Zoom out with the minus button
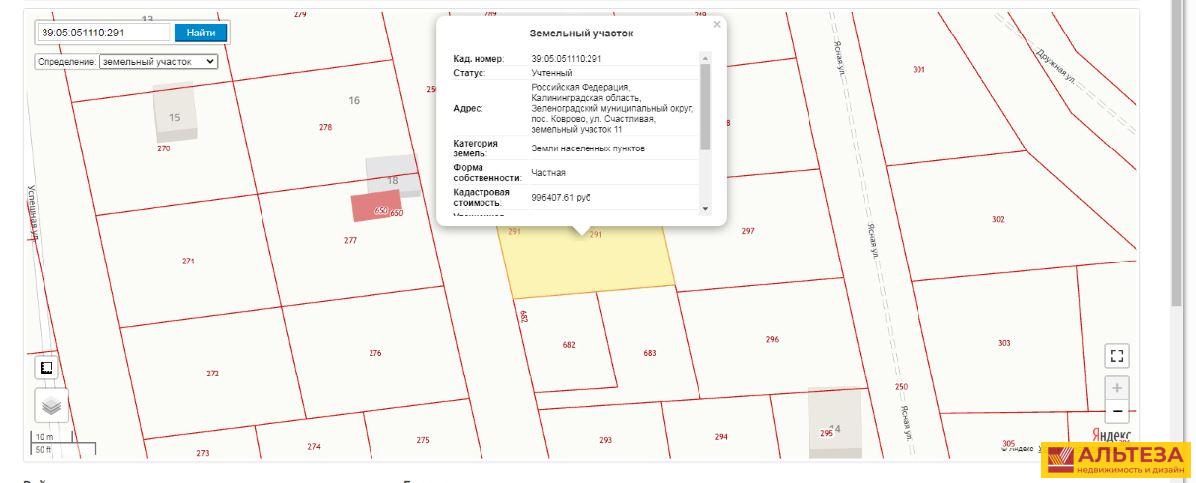This screenshot has width=1196, height=483. point(1117,412)
